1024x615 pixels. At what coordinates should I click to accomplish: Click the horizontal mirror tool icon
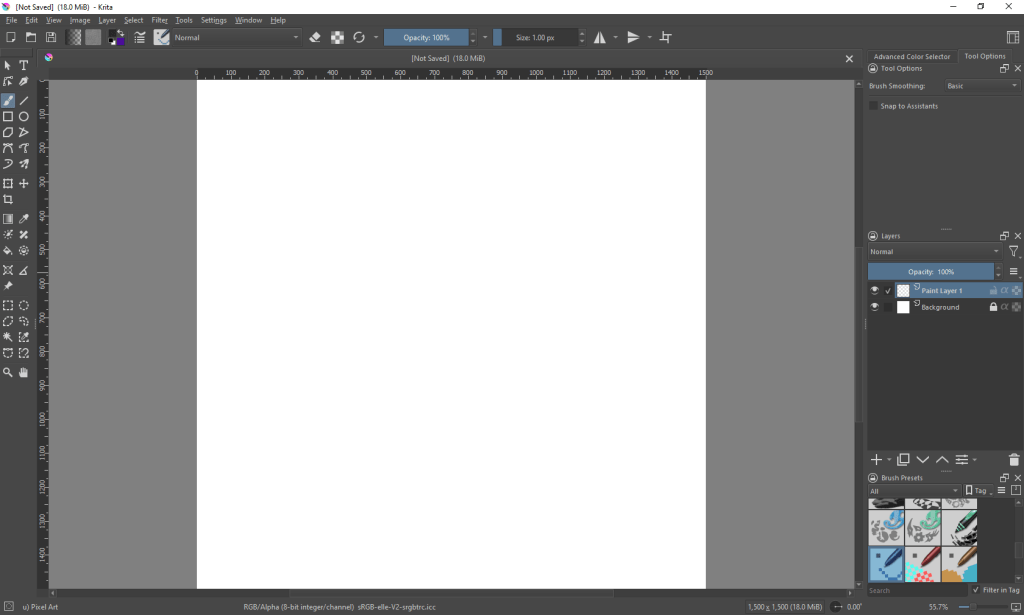coord(600,38)
